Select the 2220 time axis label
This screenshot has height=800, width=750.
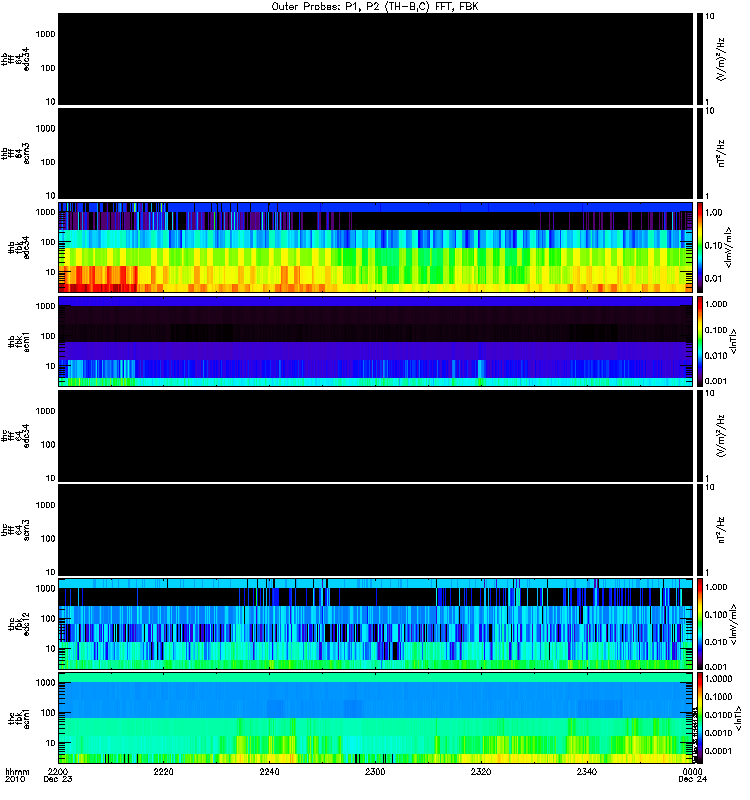[163, 771]
